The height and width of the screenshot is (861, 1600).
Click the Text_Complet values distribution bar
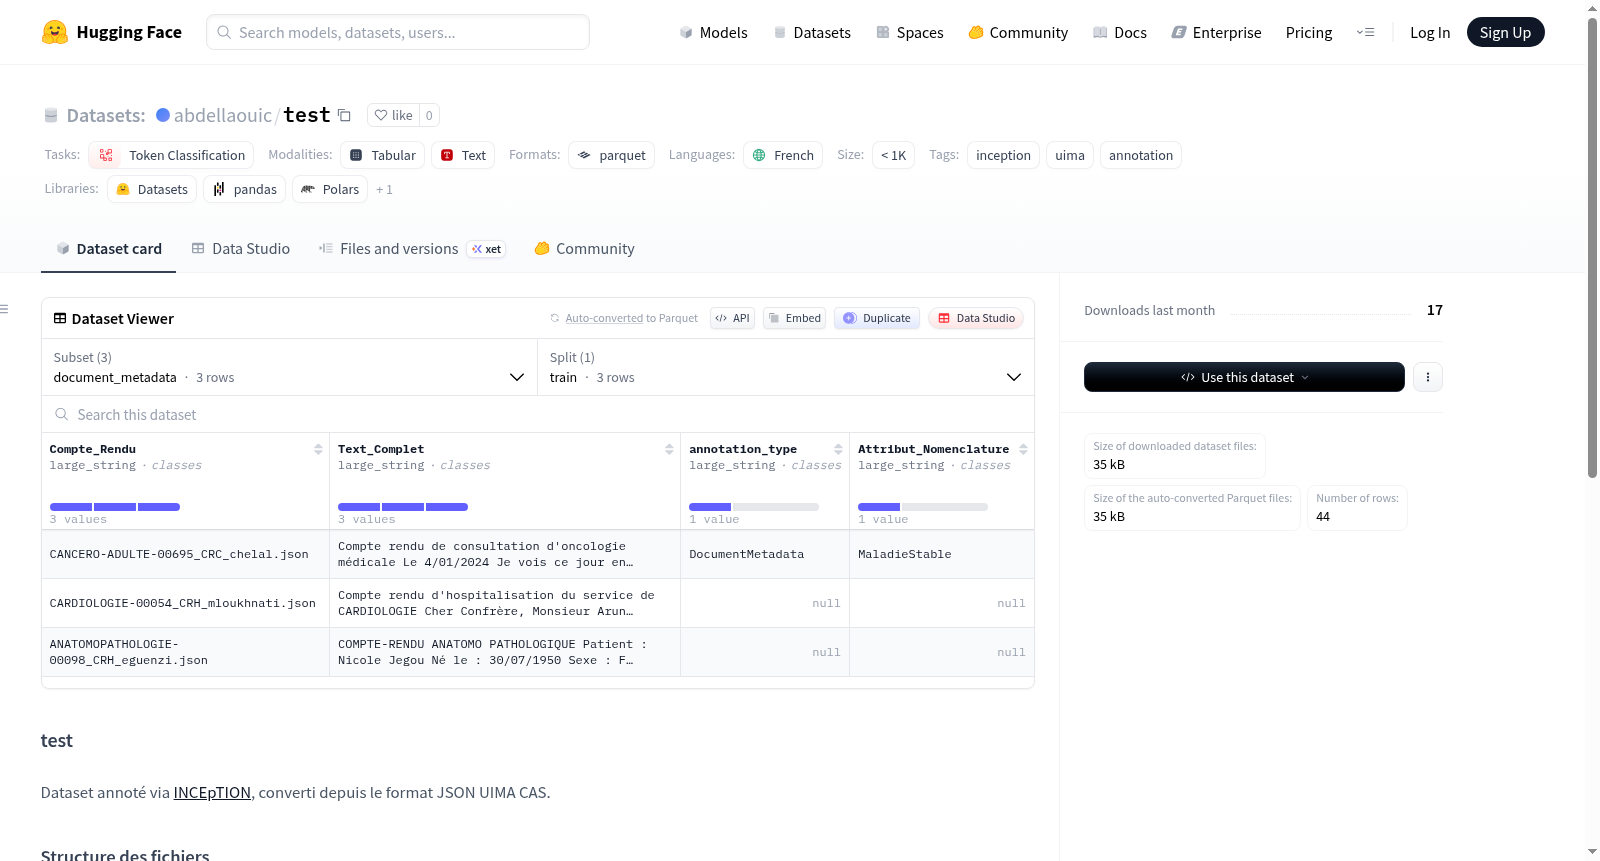point(403,507)
